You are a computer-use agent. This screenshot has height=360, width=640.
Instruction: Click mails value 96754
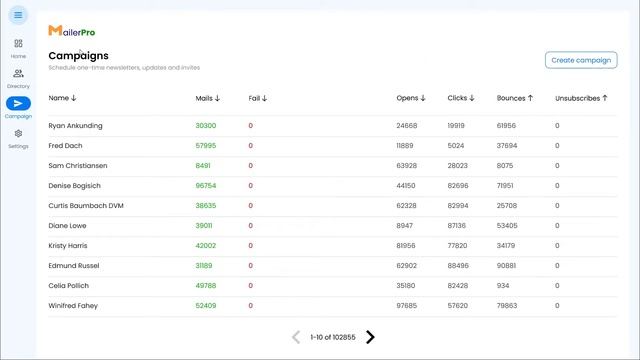206,186
